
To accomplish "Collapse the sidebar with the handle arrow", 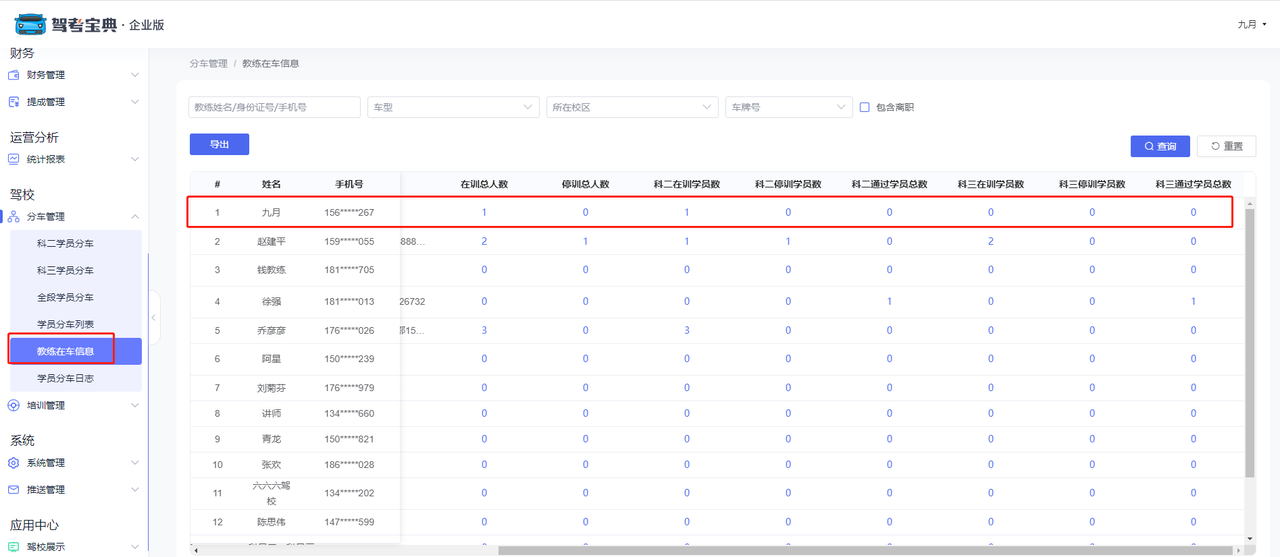I will click(x=154, y=317).
